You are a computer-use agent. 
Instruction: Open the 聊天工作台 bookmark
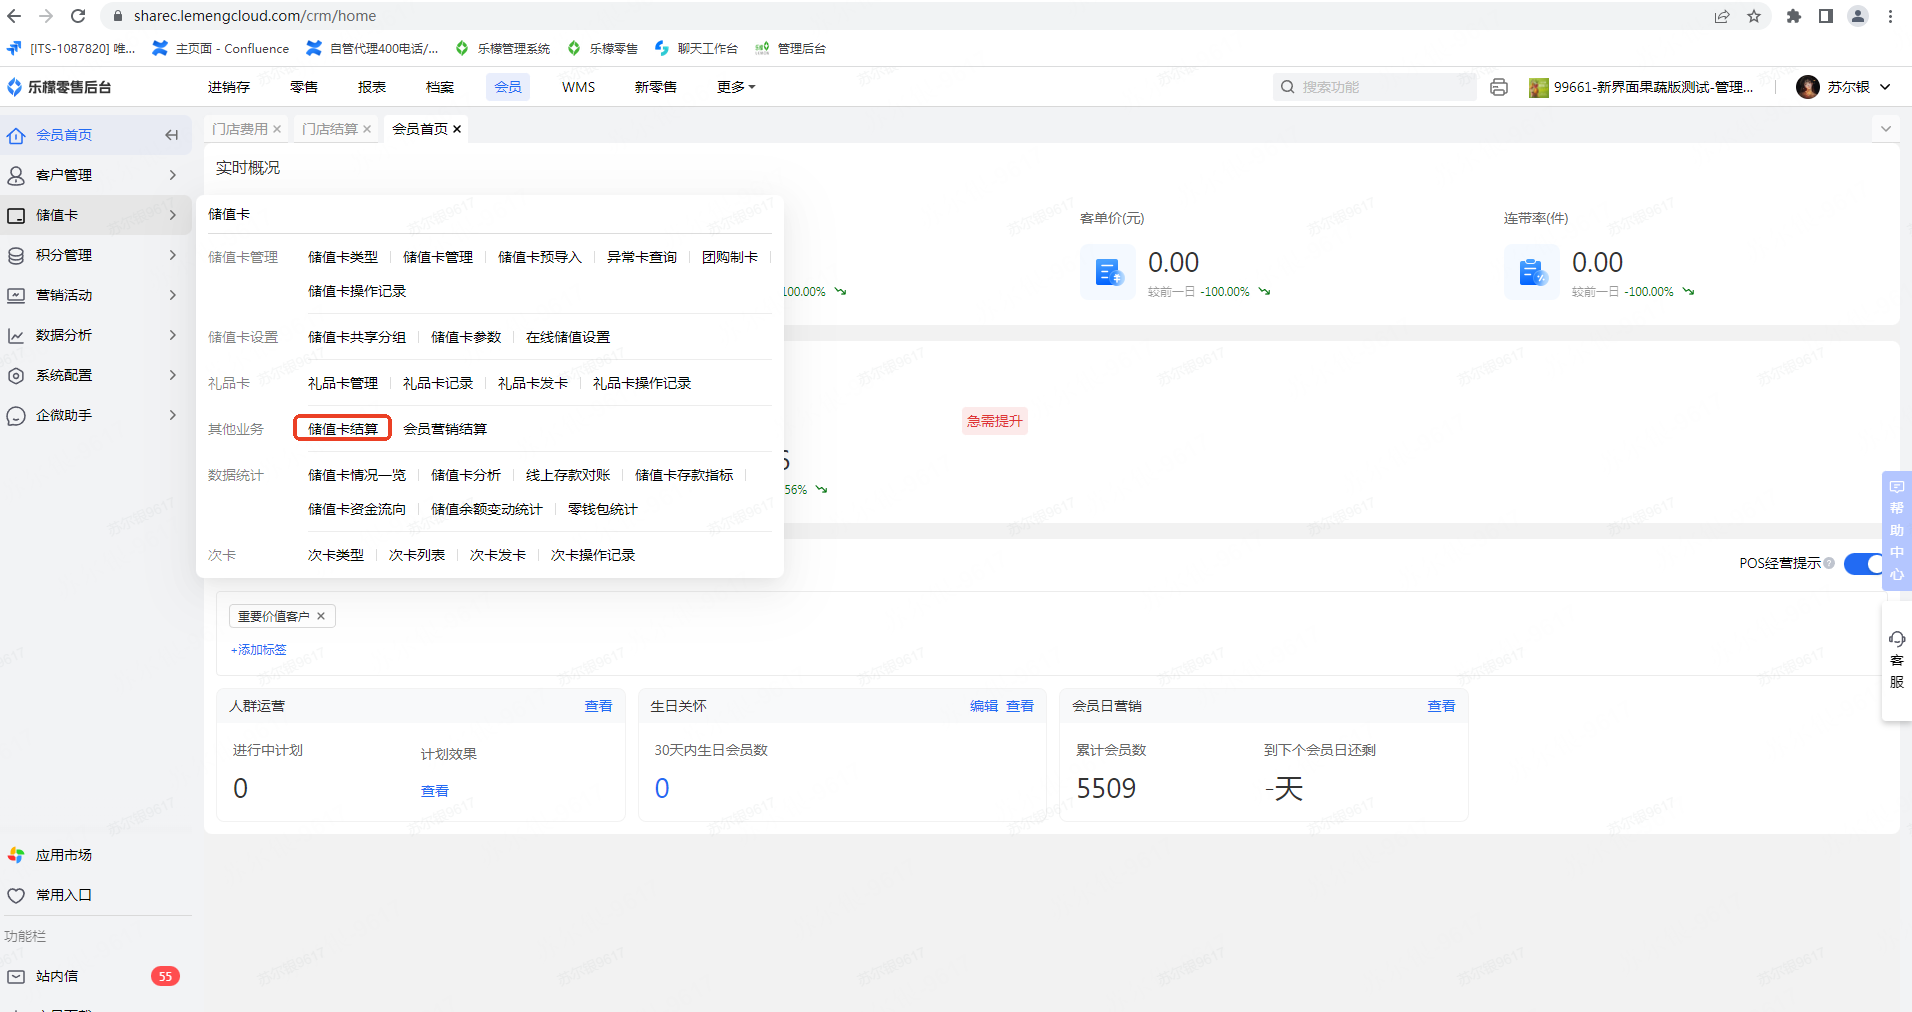pos(696,48)
